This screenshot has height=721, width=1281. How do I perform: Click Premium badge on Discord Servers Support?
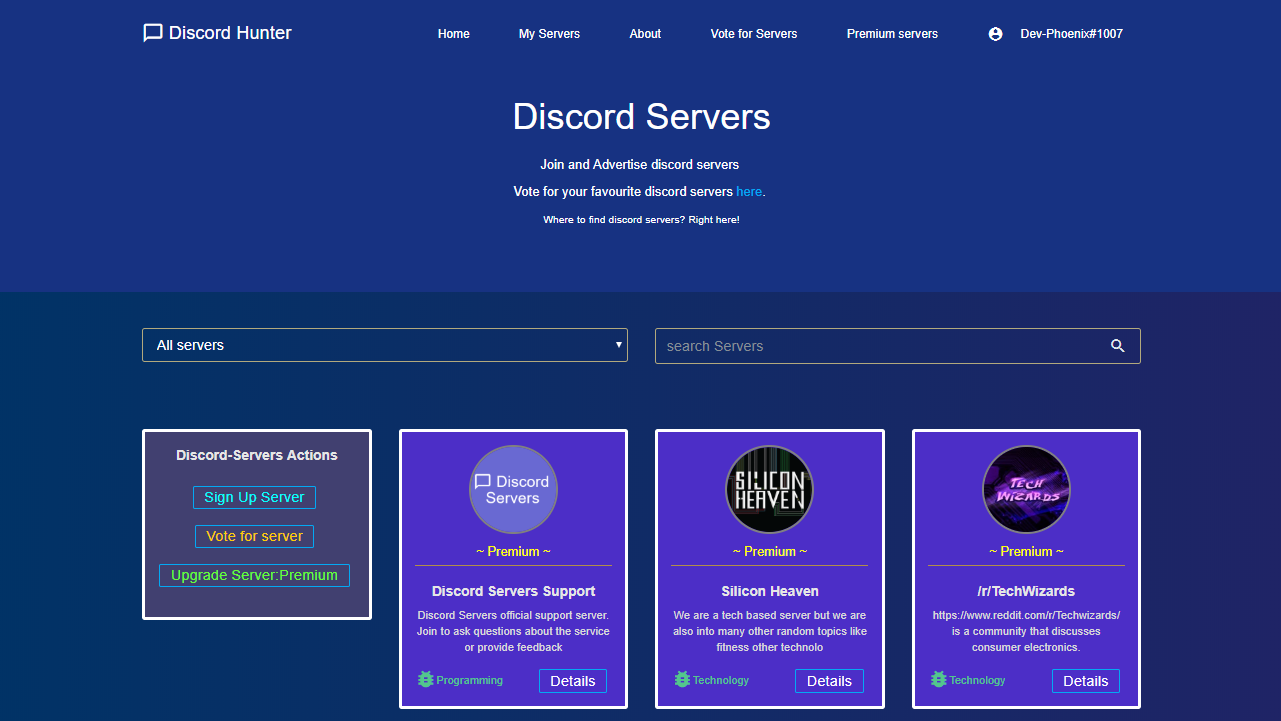[x=513, y=551]
